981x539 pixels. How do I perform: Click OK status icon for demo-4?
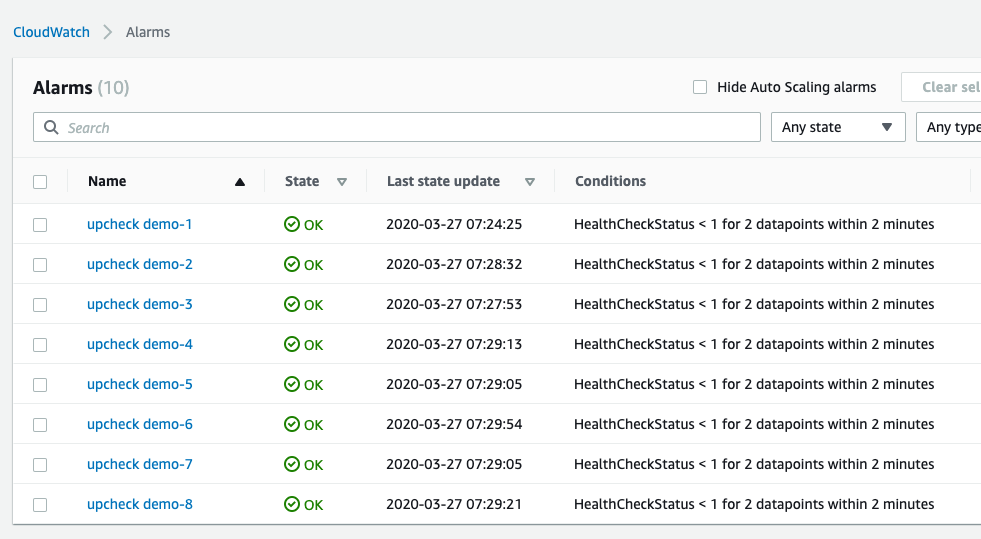click(x=292, y=344)
